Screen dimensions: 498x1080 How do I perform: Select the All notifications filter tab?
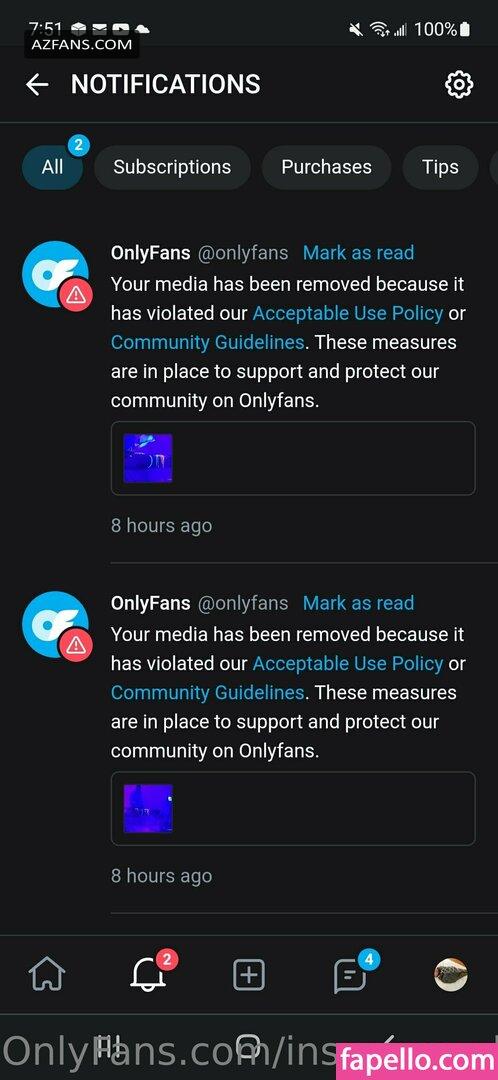[x=52, y=167]
